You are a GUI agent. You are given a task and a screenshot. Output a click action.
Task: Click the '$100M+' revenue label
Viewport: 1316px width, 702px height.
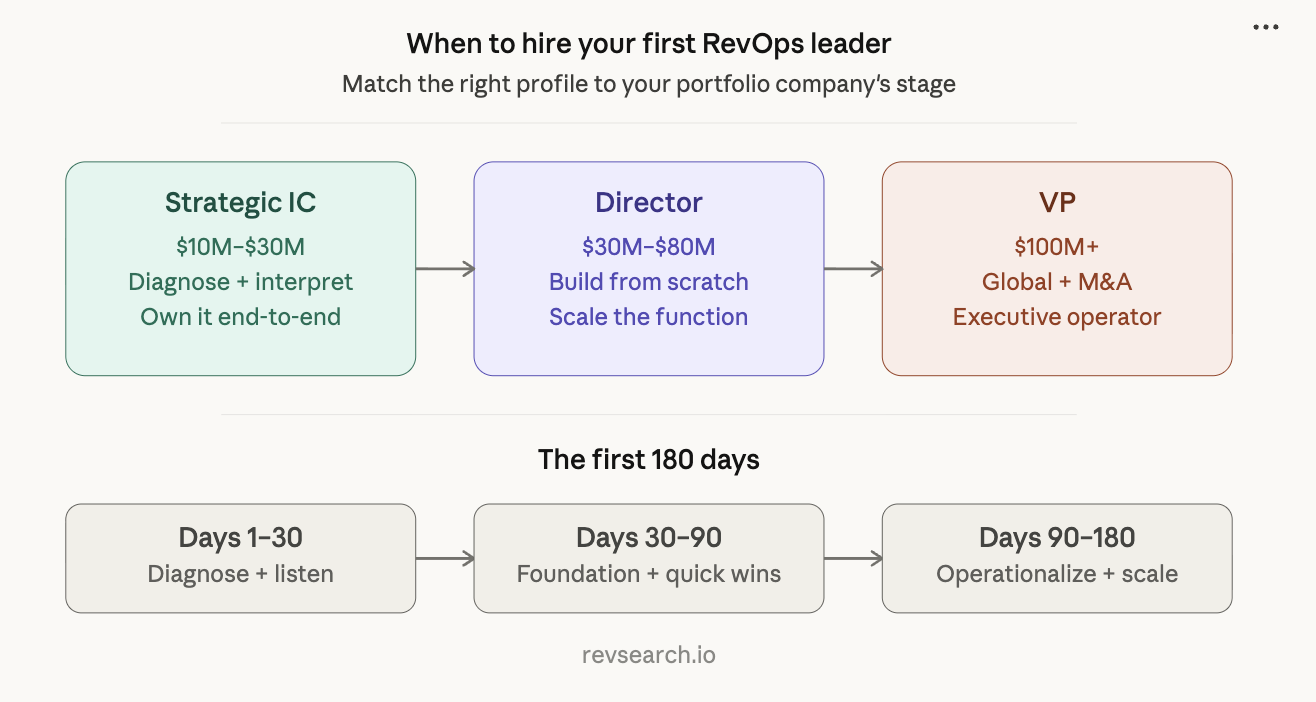(1056, 246)
